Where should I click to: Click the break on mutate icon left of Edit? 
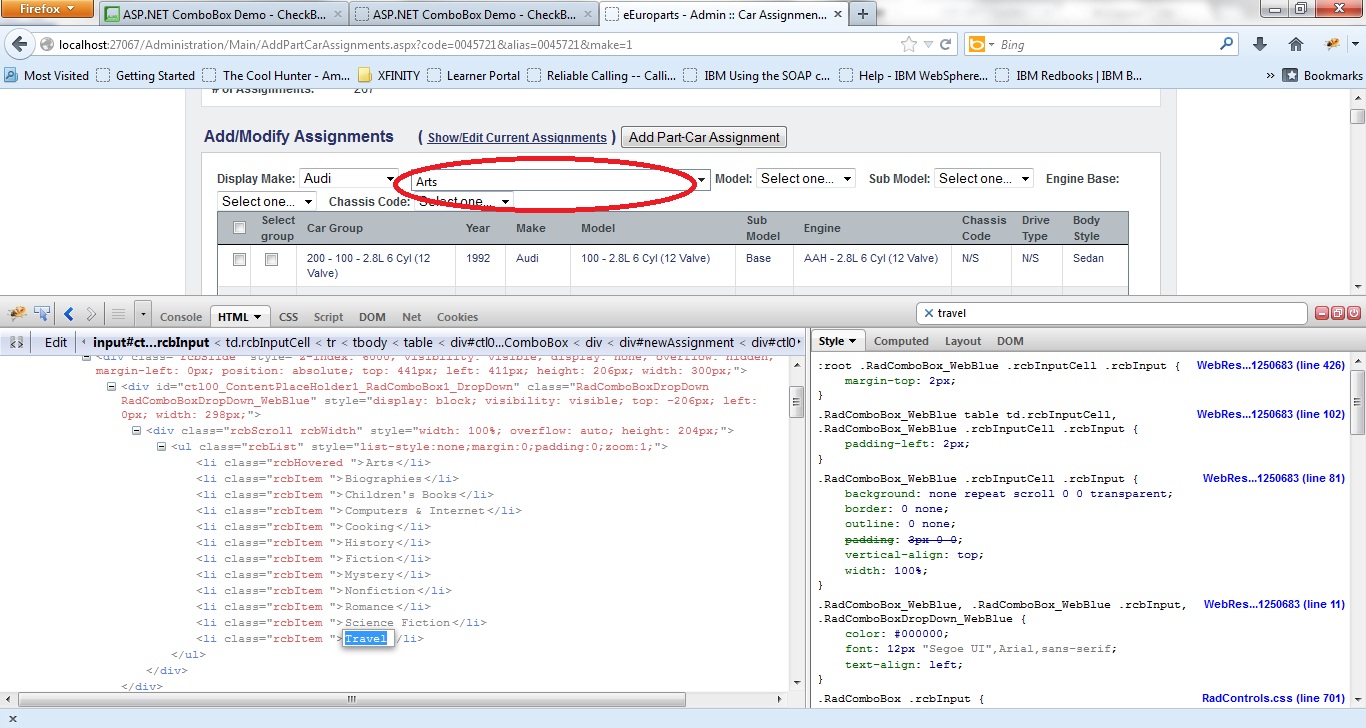click(16, 342)
